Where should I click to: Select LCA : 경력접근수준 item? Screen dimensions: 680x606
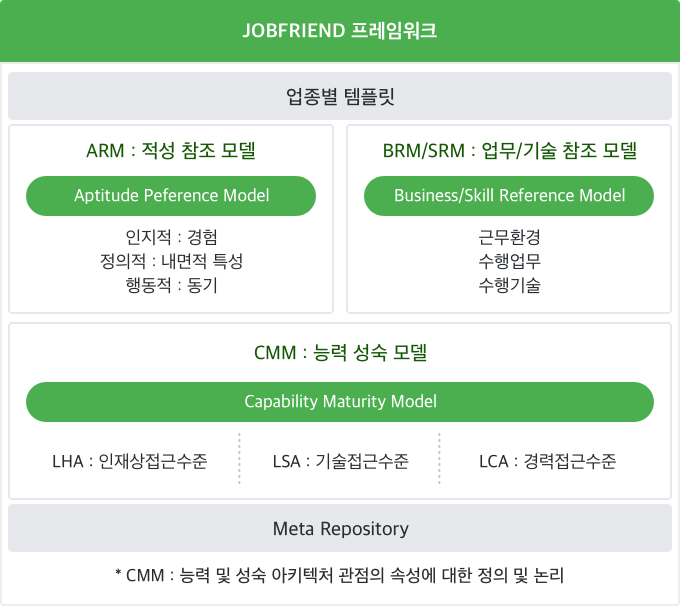pyautogui.click(x=547, y=461)
